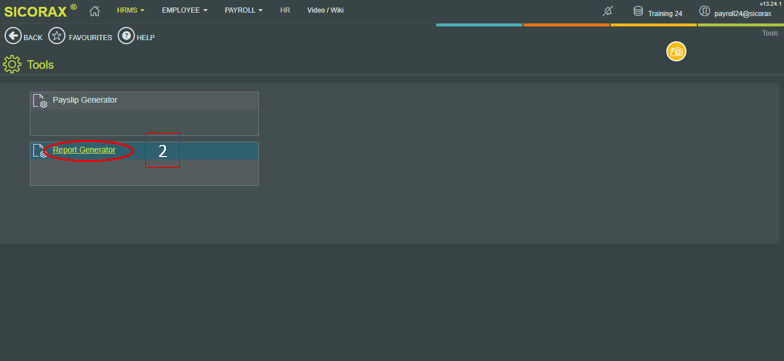Open the Report Generator link
The image size is (784, 361).
point(84,150)
